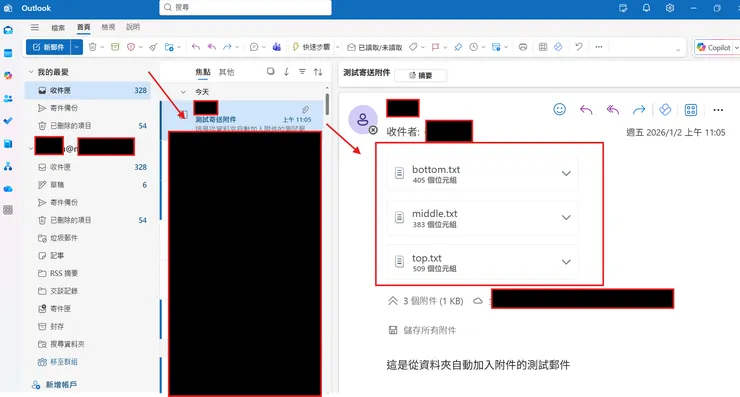Open the Copilot app in the left rail
The image size is (740, 397).
[8, 76]
